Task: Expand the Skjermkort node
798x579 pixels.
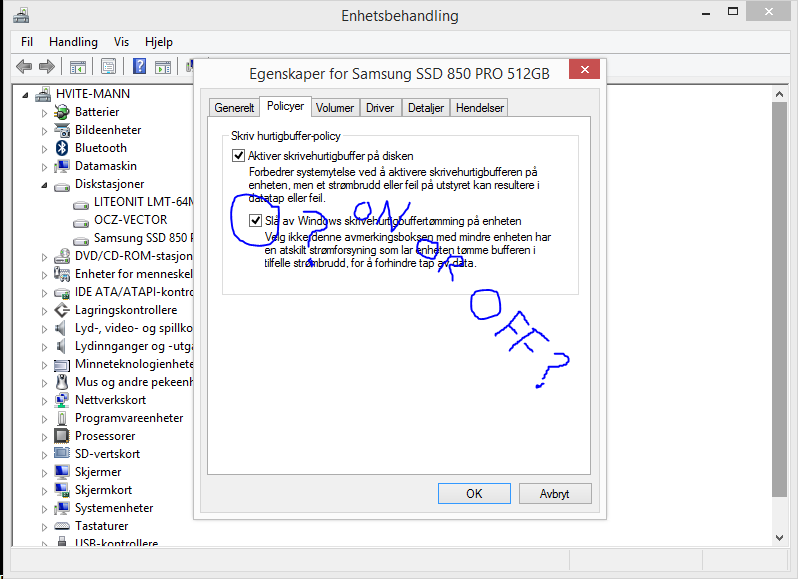Action: 44,491
